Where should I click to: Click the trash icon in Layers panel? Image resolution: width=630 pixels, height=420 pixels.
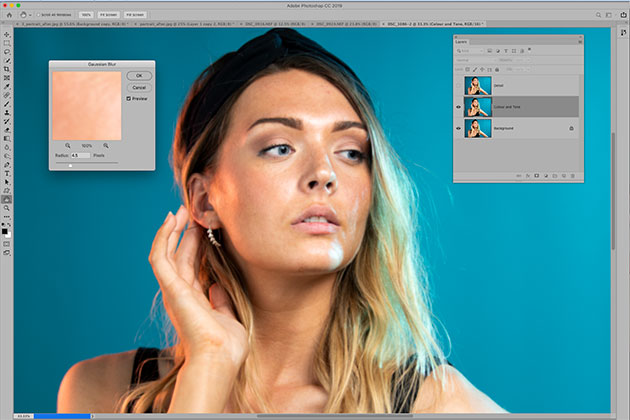573,176
